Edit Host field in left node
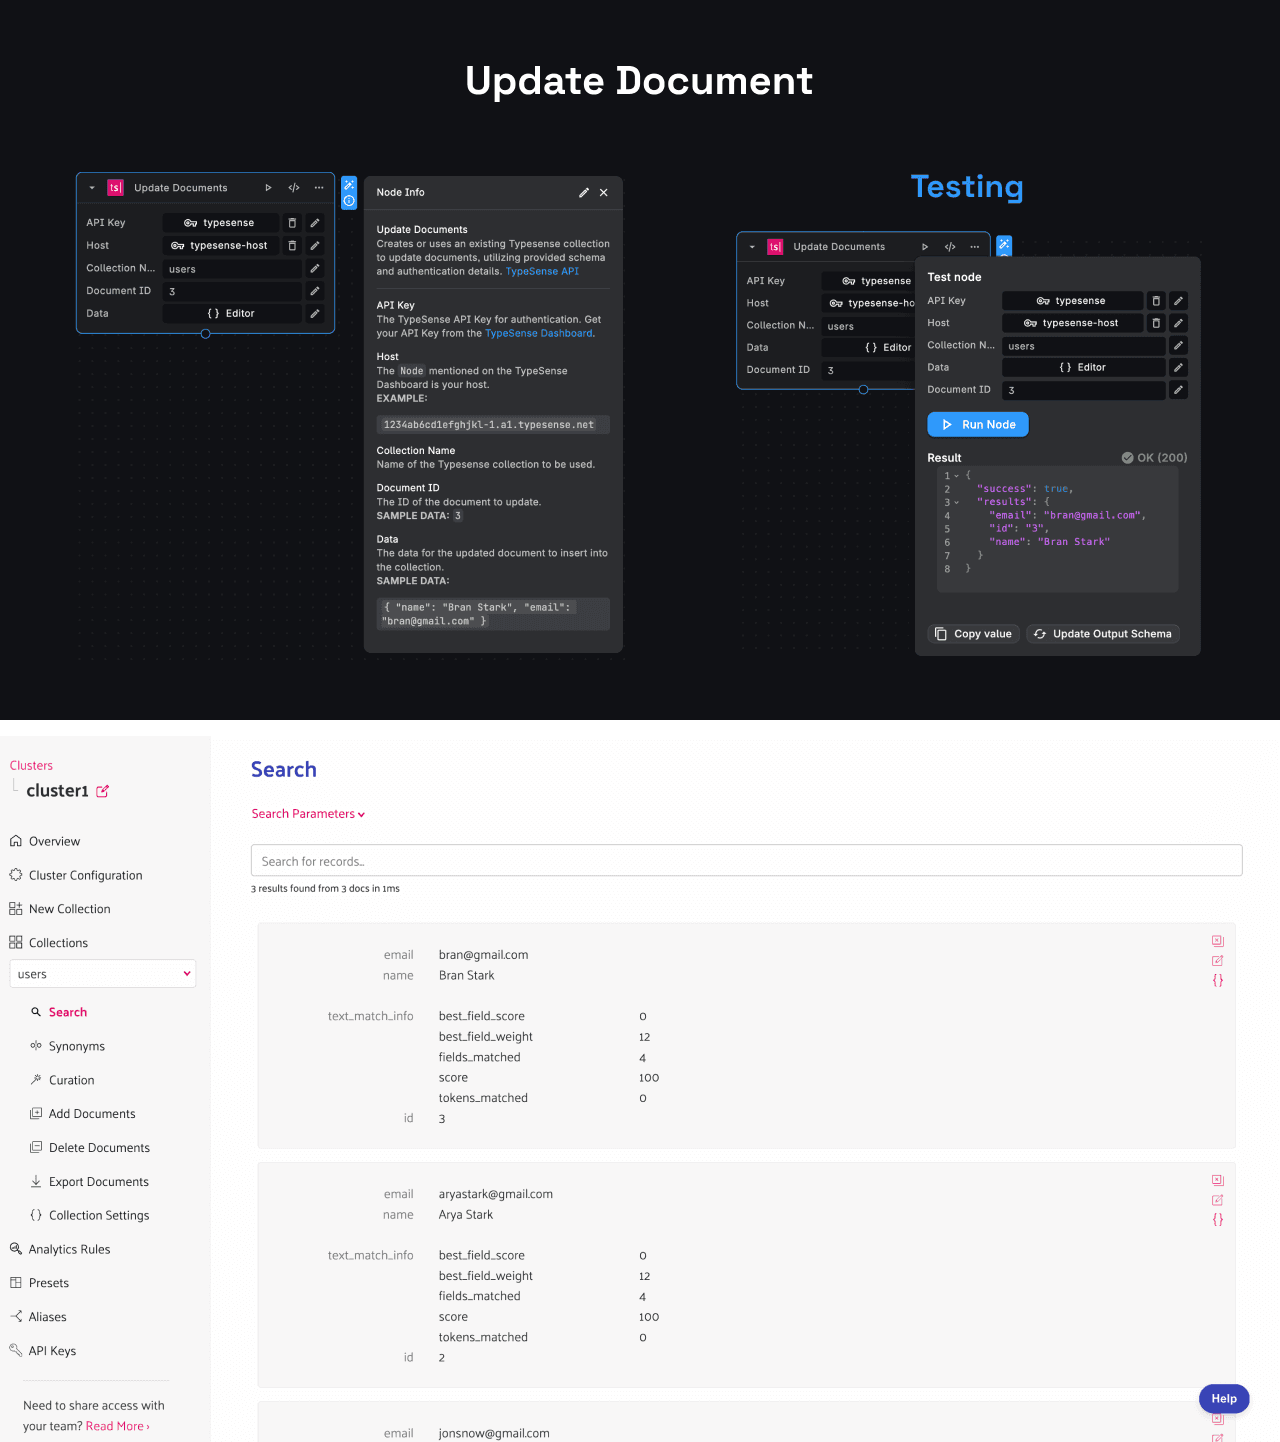 click(315, 246)
